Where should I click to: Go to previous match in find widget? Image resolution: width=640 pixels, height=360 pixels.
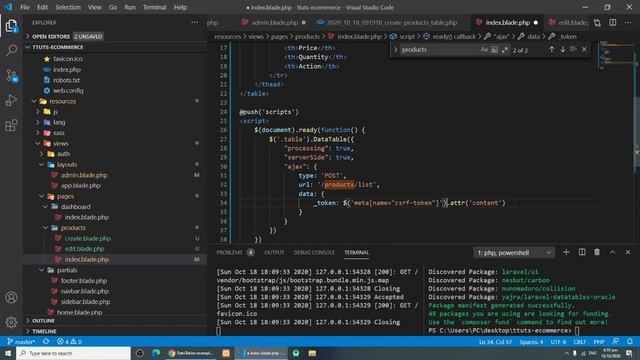coord(551,49)
